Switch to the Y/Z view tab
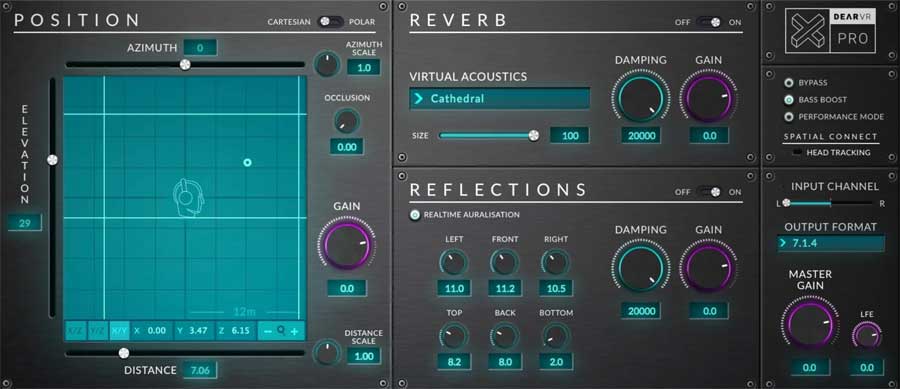Screen dimensions: 900x389 click(x=98, y=331)
